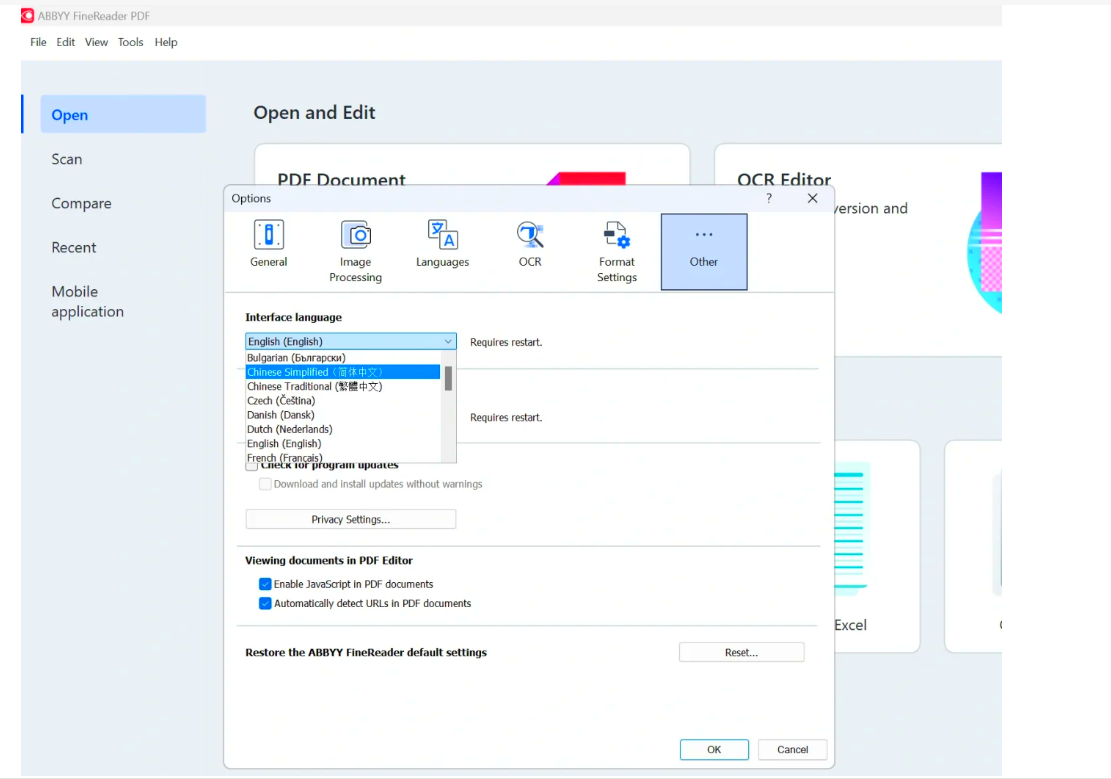Toggle Enable JavaScript in PDF documents
The height and width of the screenshot is (779, 1111).
(x=265, y=584)
